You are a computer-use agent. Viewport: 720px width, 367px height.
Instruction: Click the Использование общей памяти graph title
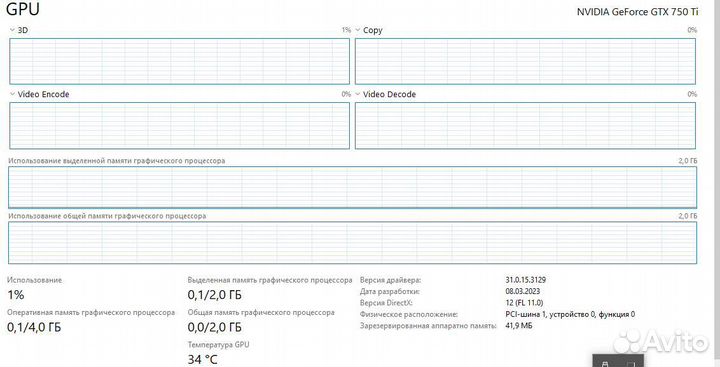[107, 216]
